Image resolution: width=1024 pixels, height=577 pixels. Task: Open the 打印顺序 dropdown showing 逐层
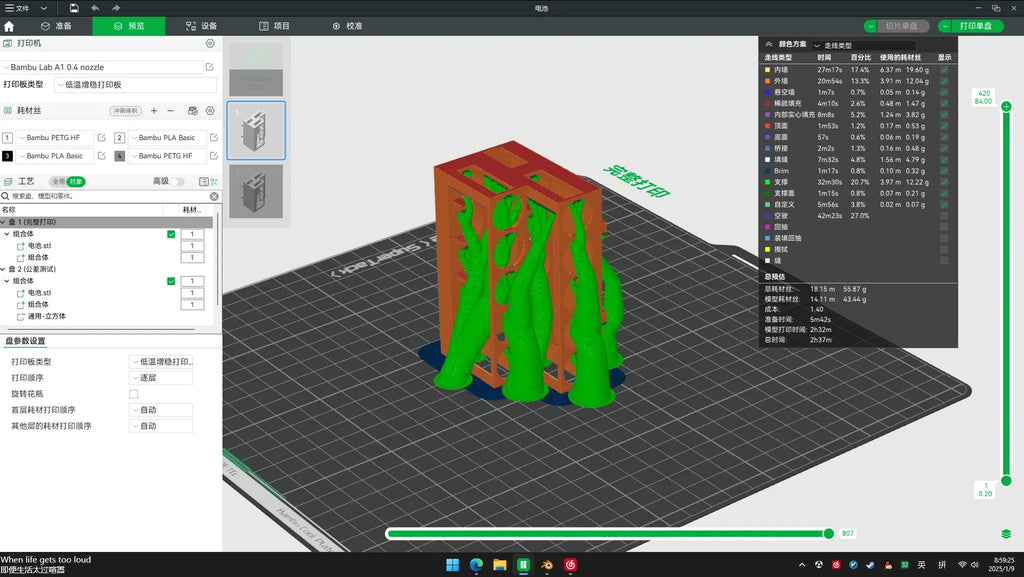[x=161, y=378]
